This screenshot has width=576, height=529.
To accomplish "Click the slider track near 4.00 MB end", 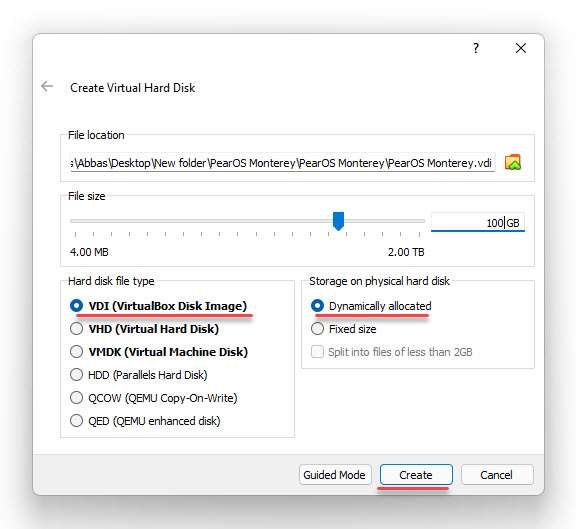I will [84, 221].
